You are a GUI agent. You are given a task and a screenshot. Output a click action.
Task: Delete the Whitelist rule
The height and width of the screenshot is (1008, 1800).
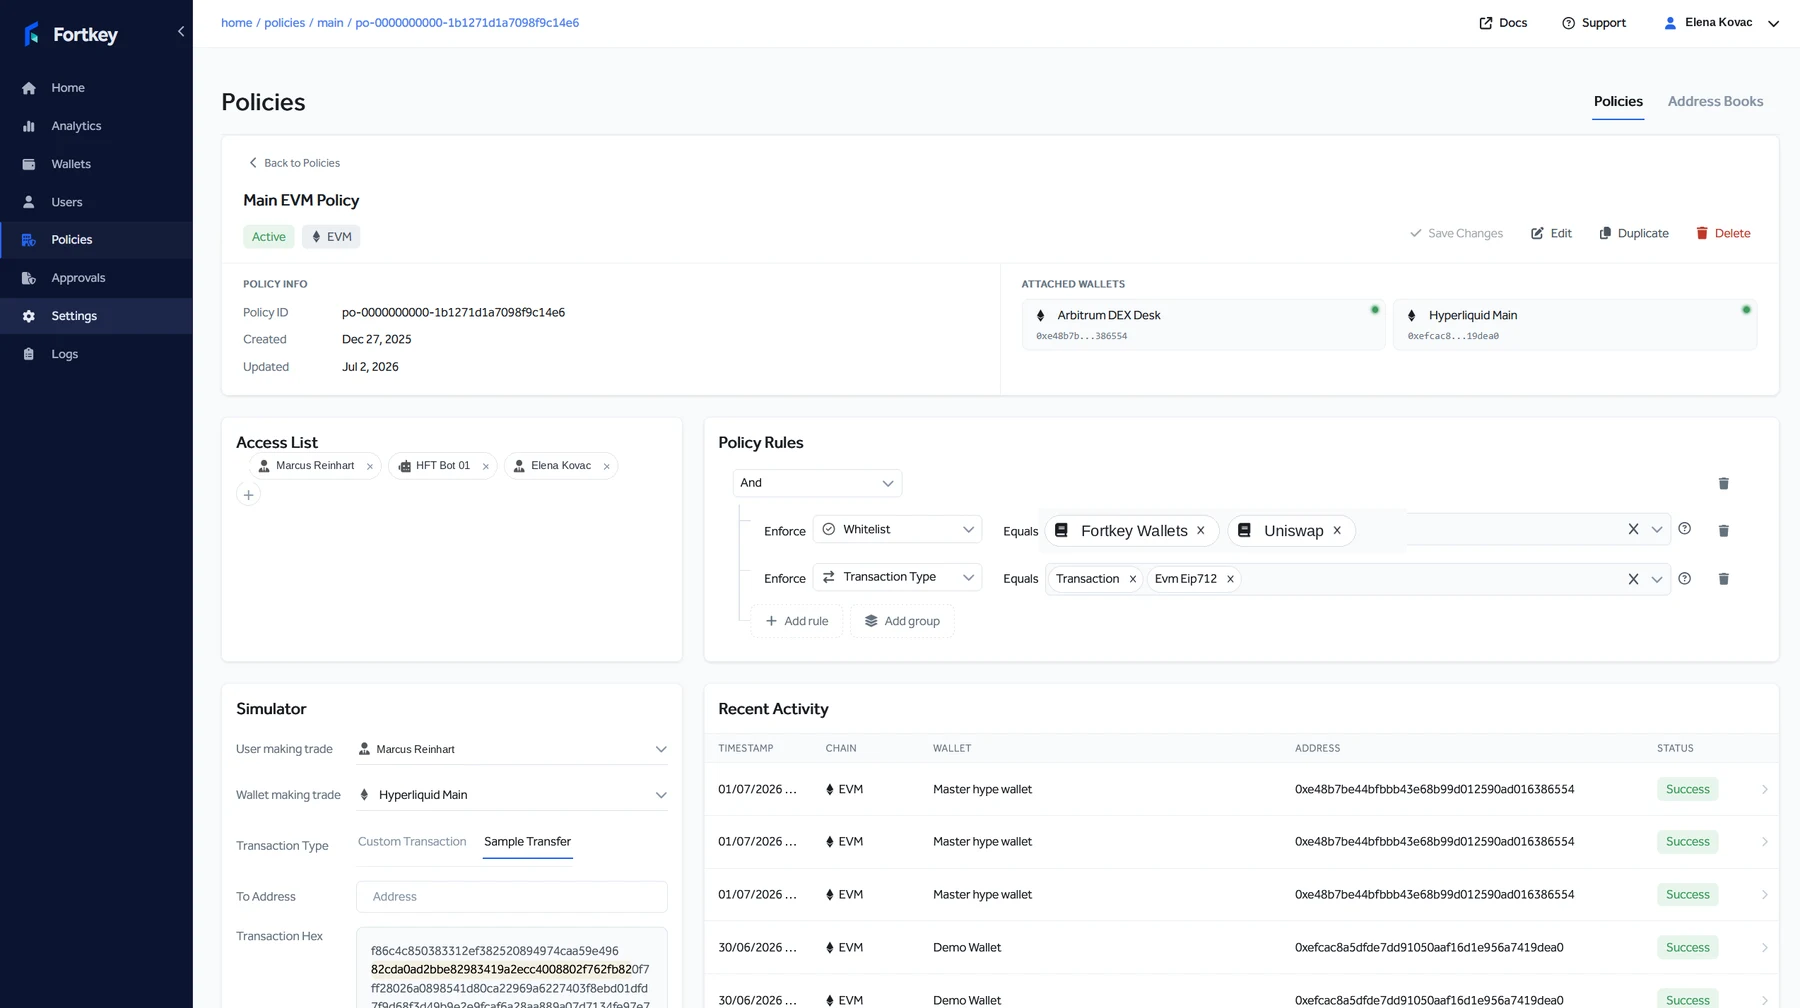tap(1723, 531)
